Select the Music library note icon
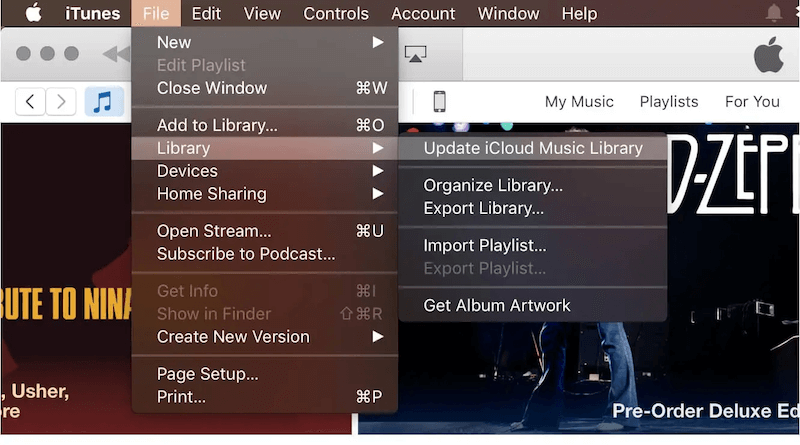This screenshot has height=445, width=800. click(x=103, y=101)
